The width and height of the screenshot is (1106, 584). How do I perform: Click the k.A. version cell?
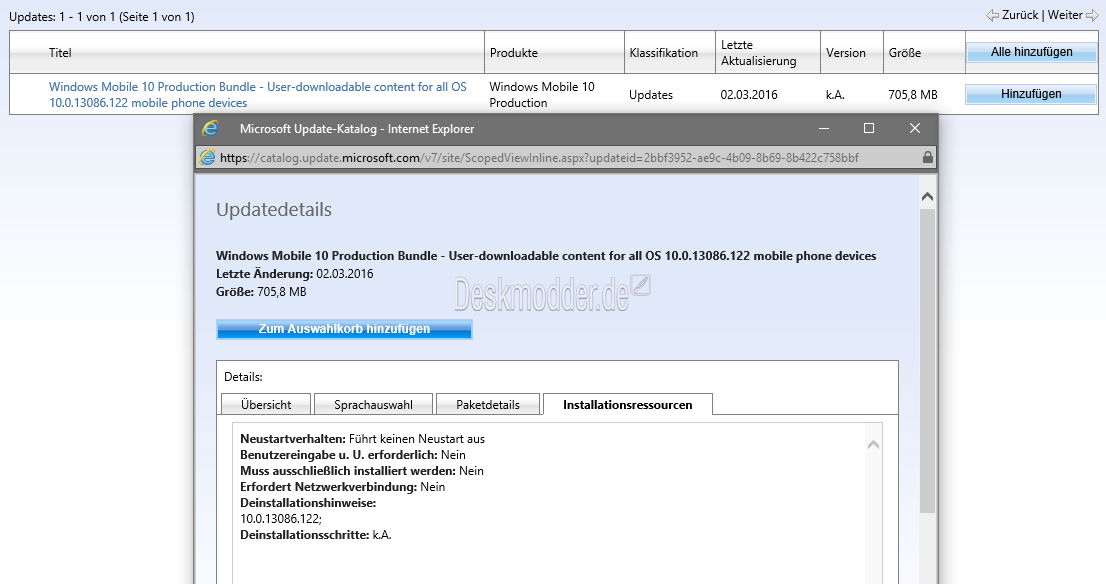(835, 95)
